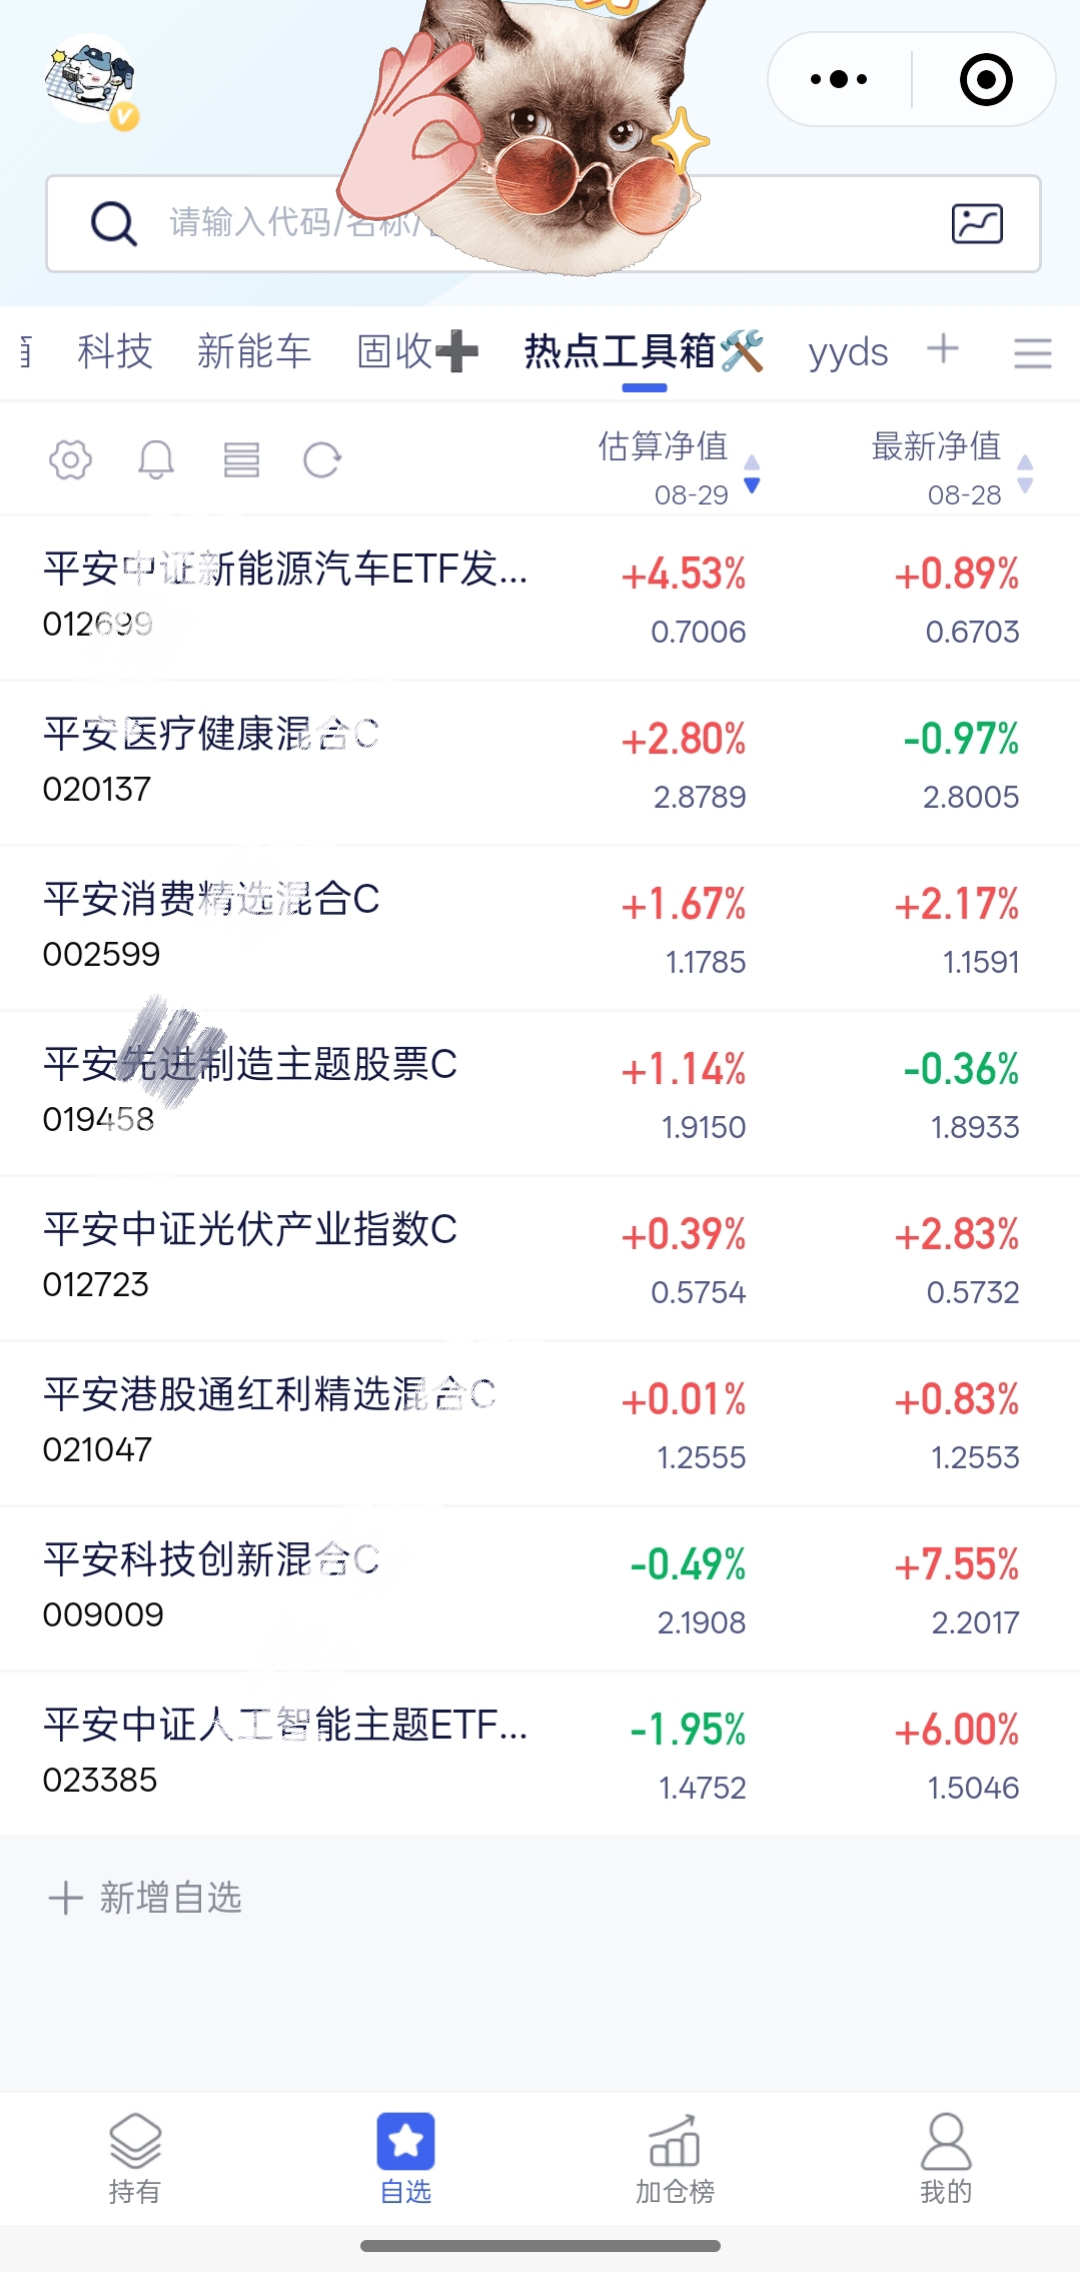Screen dimensions: 1080x2272
Task: Click the fund code search field
Action: click(543, 223)
